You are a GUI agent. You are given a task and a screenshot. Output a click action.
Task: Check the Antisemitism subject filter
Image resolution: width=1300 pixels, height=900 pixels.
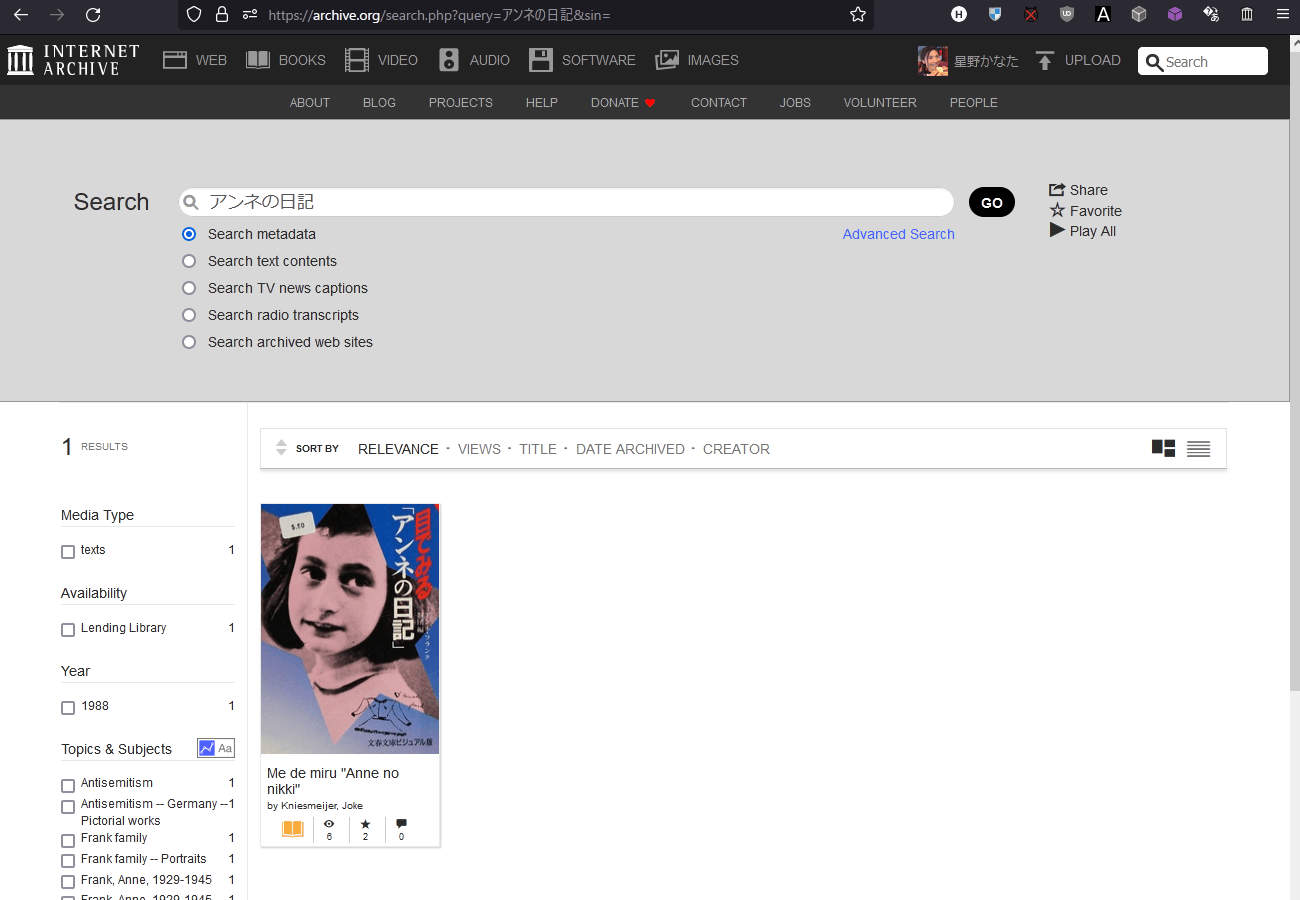(x=68, y=786)
